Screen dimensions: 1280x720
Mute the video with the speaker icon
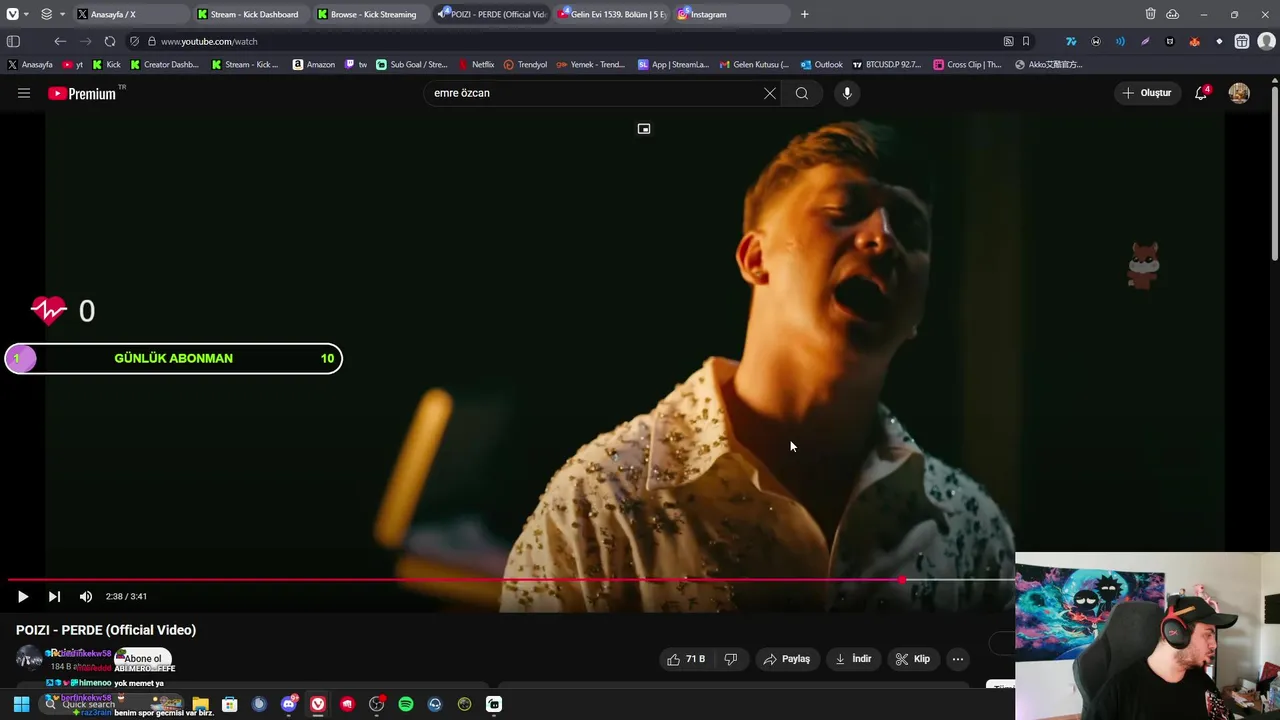[86, 596]
